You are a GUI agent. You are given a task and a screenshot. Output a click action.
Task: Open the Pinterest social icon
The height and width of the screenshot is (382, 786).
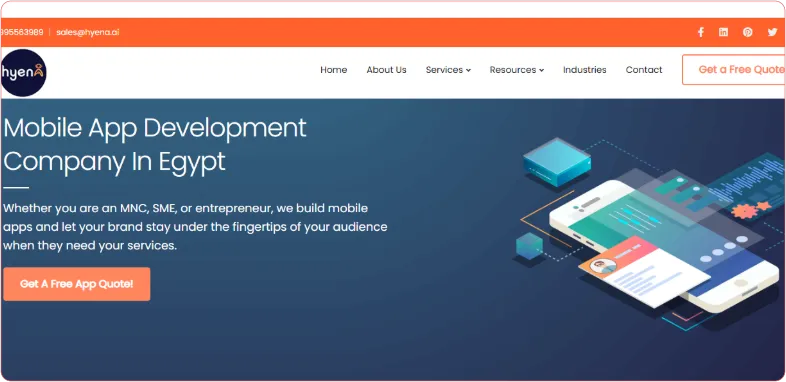(x=747, y=32)
